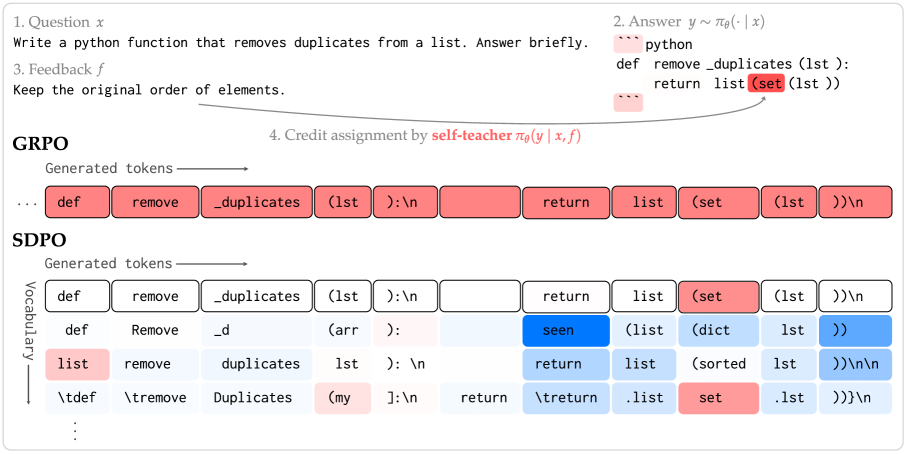
Task: Click the closing pink '```' fence under the answer
Action: [x=628, y=103]
